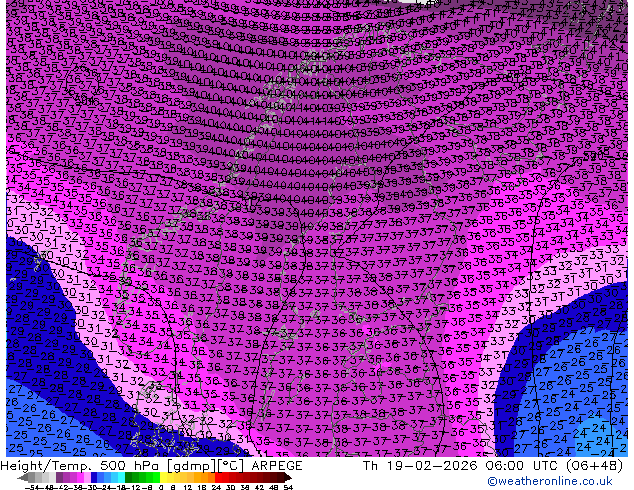Click the '(06+48)' forecast offset text
Viewport: 634px width, 490px height.
pos(594,466)
